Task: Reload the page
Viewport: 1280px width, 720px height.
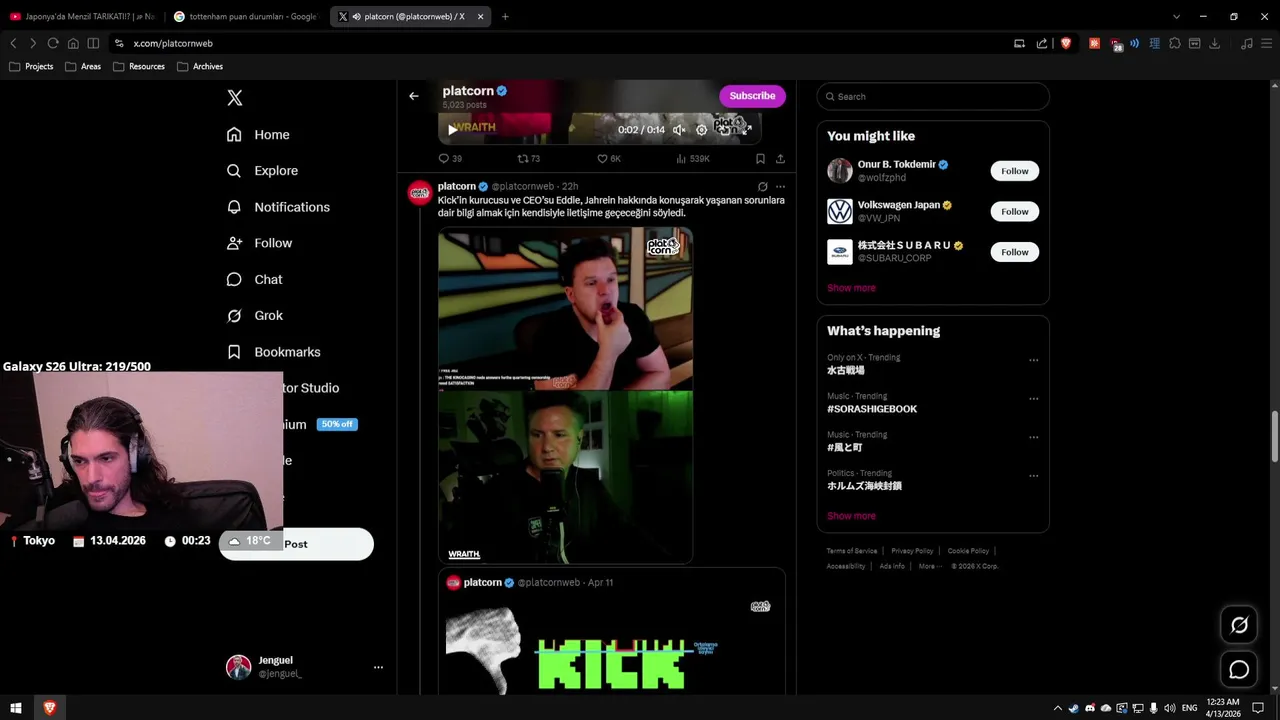Action: [53, 43]
